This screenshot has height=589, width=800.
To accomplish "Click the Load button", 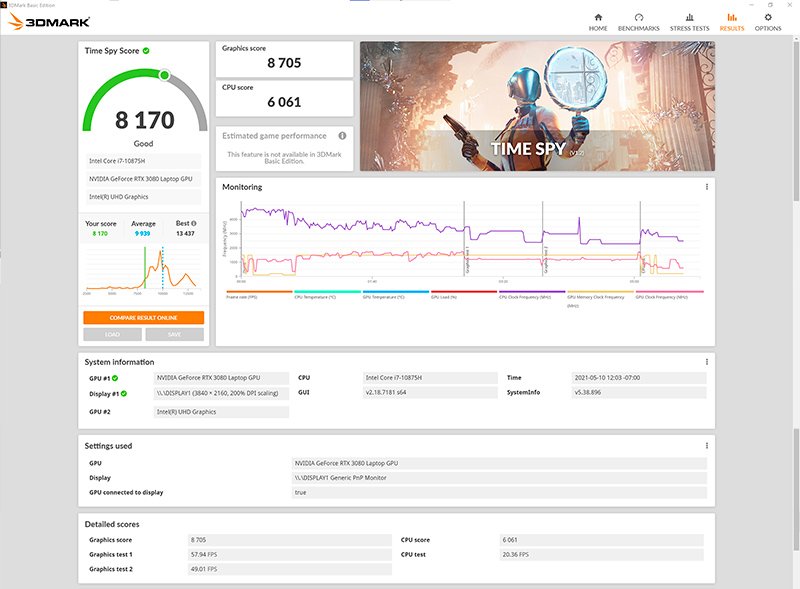I will pyautogui.click(x=112, y=334).
